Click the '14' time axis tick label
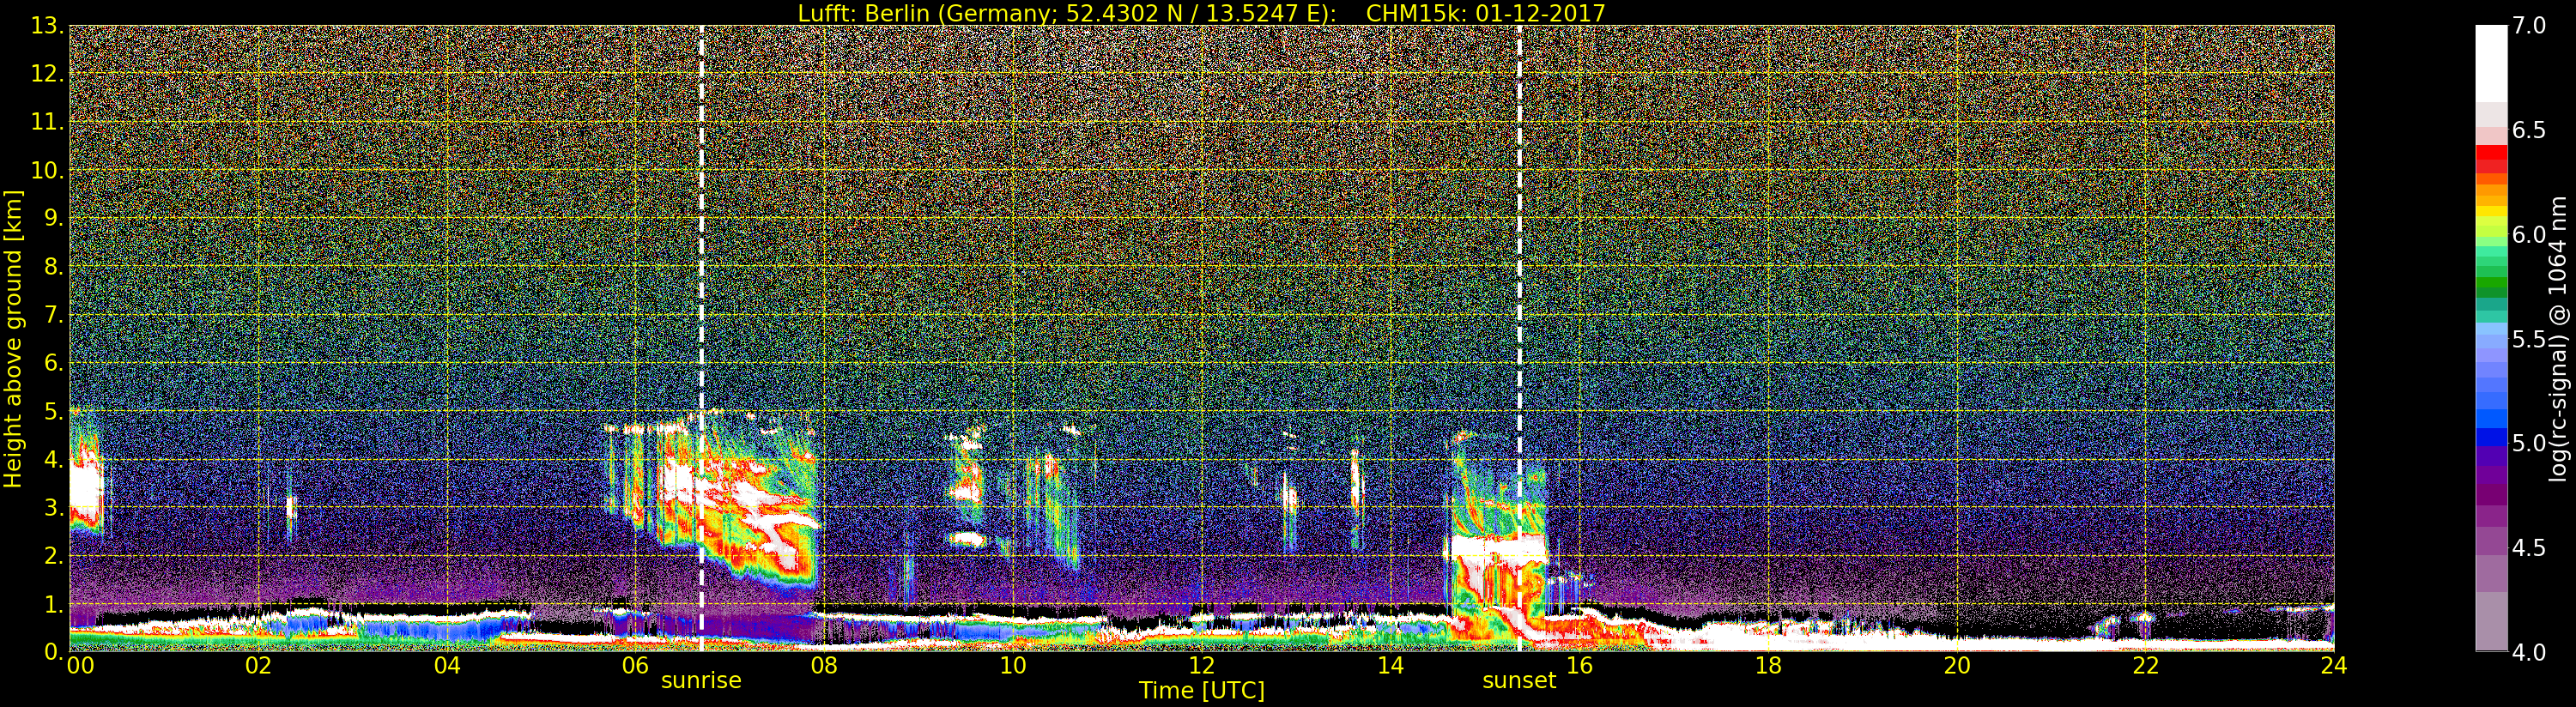2576x707 pixels. pyautogui.click(x=1391, y=665)
